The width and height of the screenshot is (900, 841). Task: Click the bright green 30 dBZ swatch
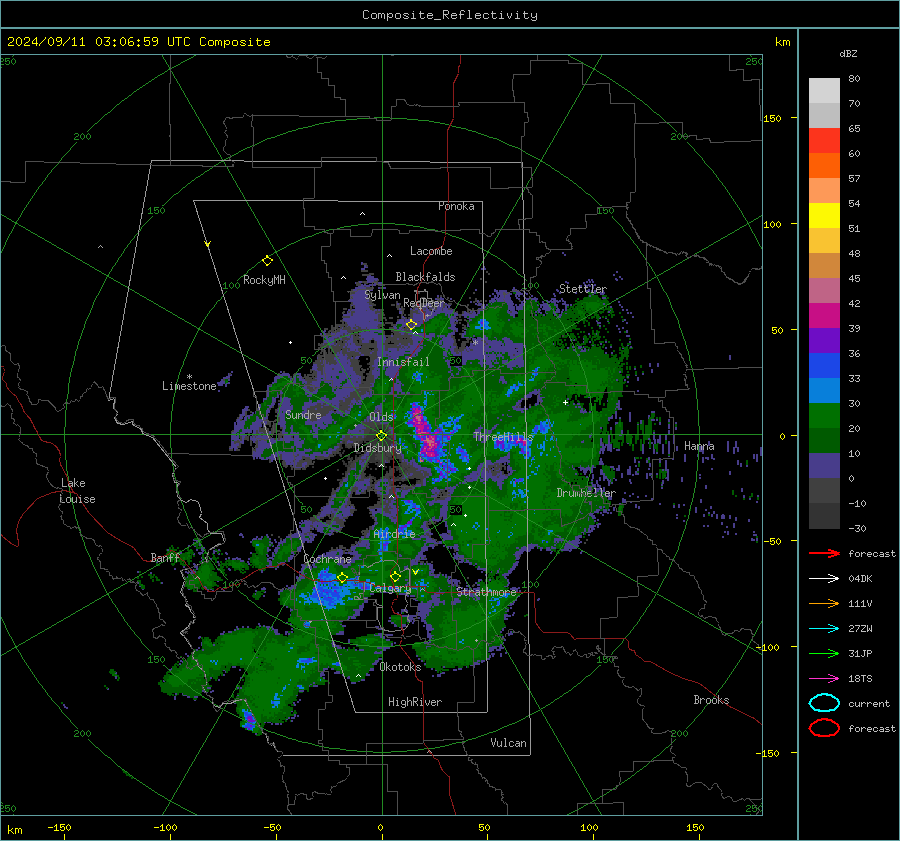(824, 415)
